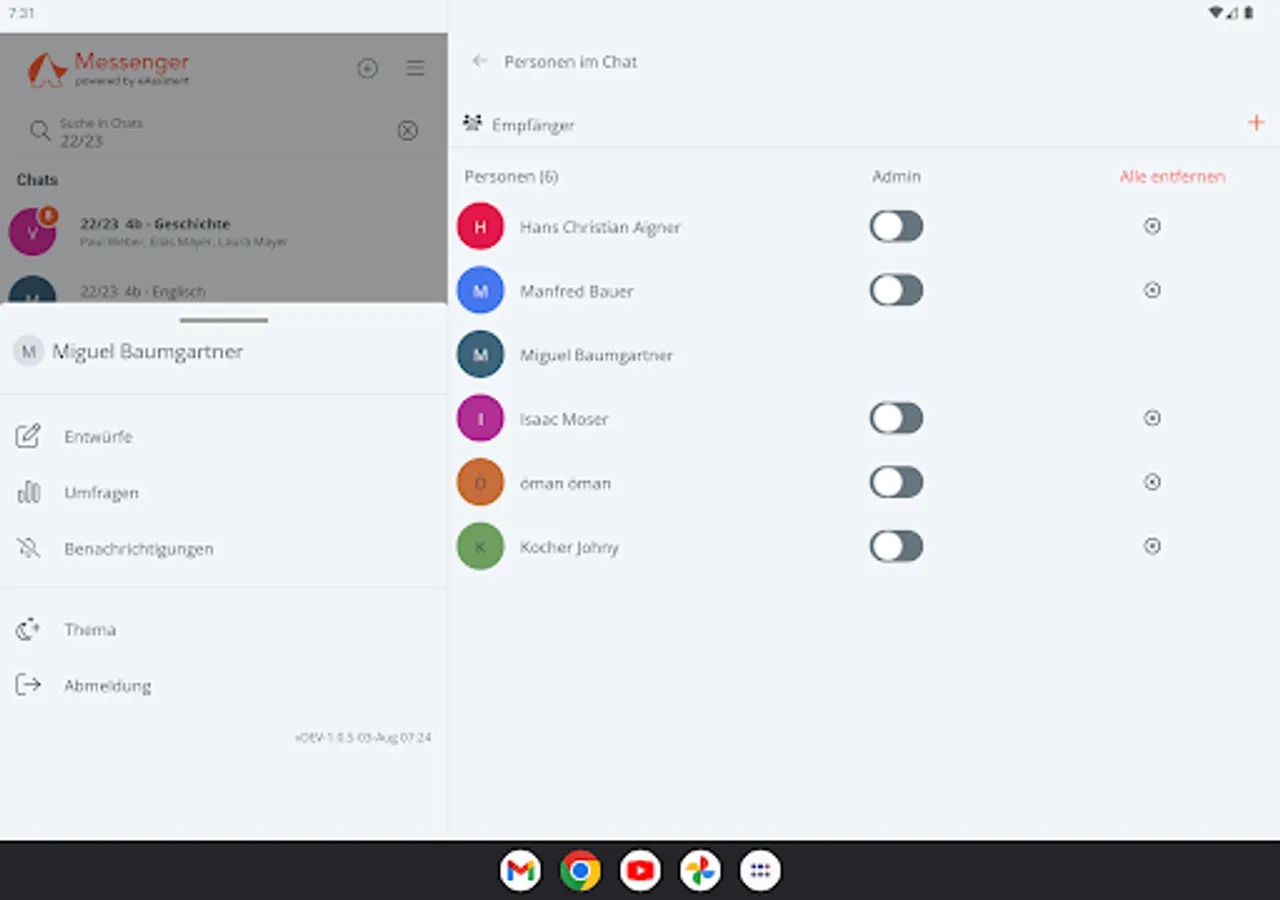Open Gmail from the taskbar
Screen dimensions: 1280x900
(x=520, y=871)
